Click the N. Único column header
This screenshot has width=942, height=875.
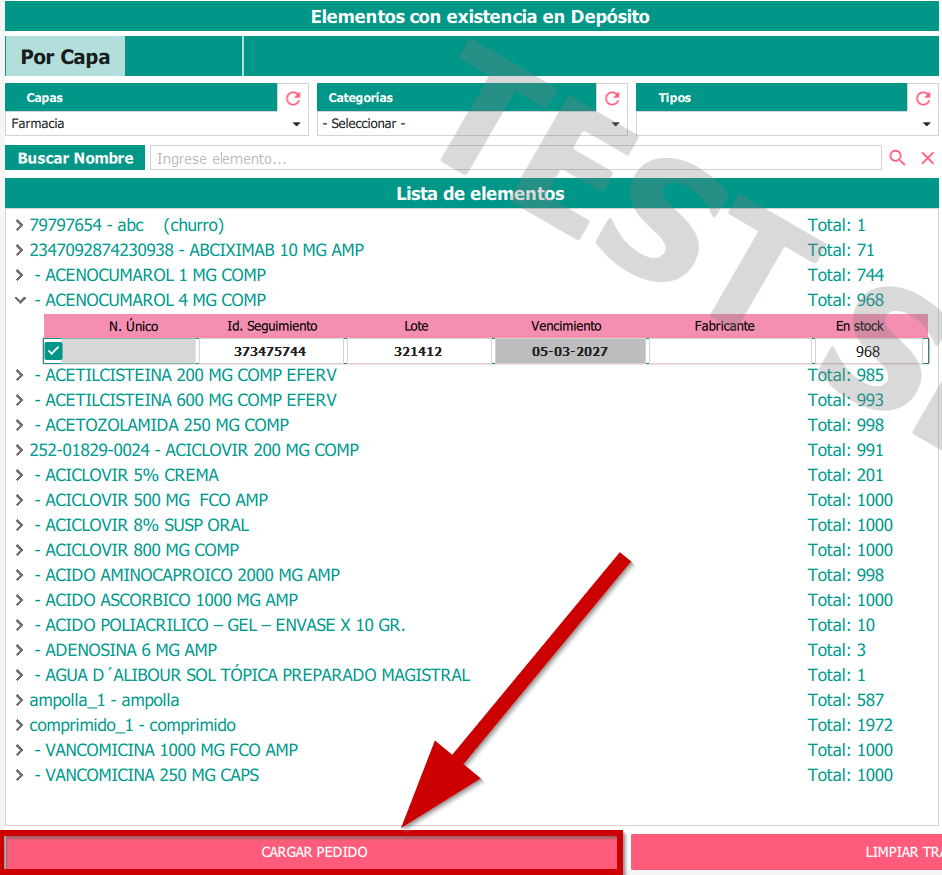[x=133, y=326]
